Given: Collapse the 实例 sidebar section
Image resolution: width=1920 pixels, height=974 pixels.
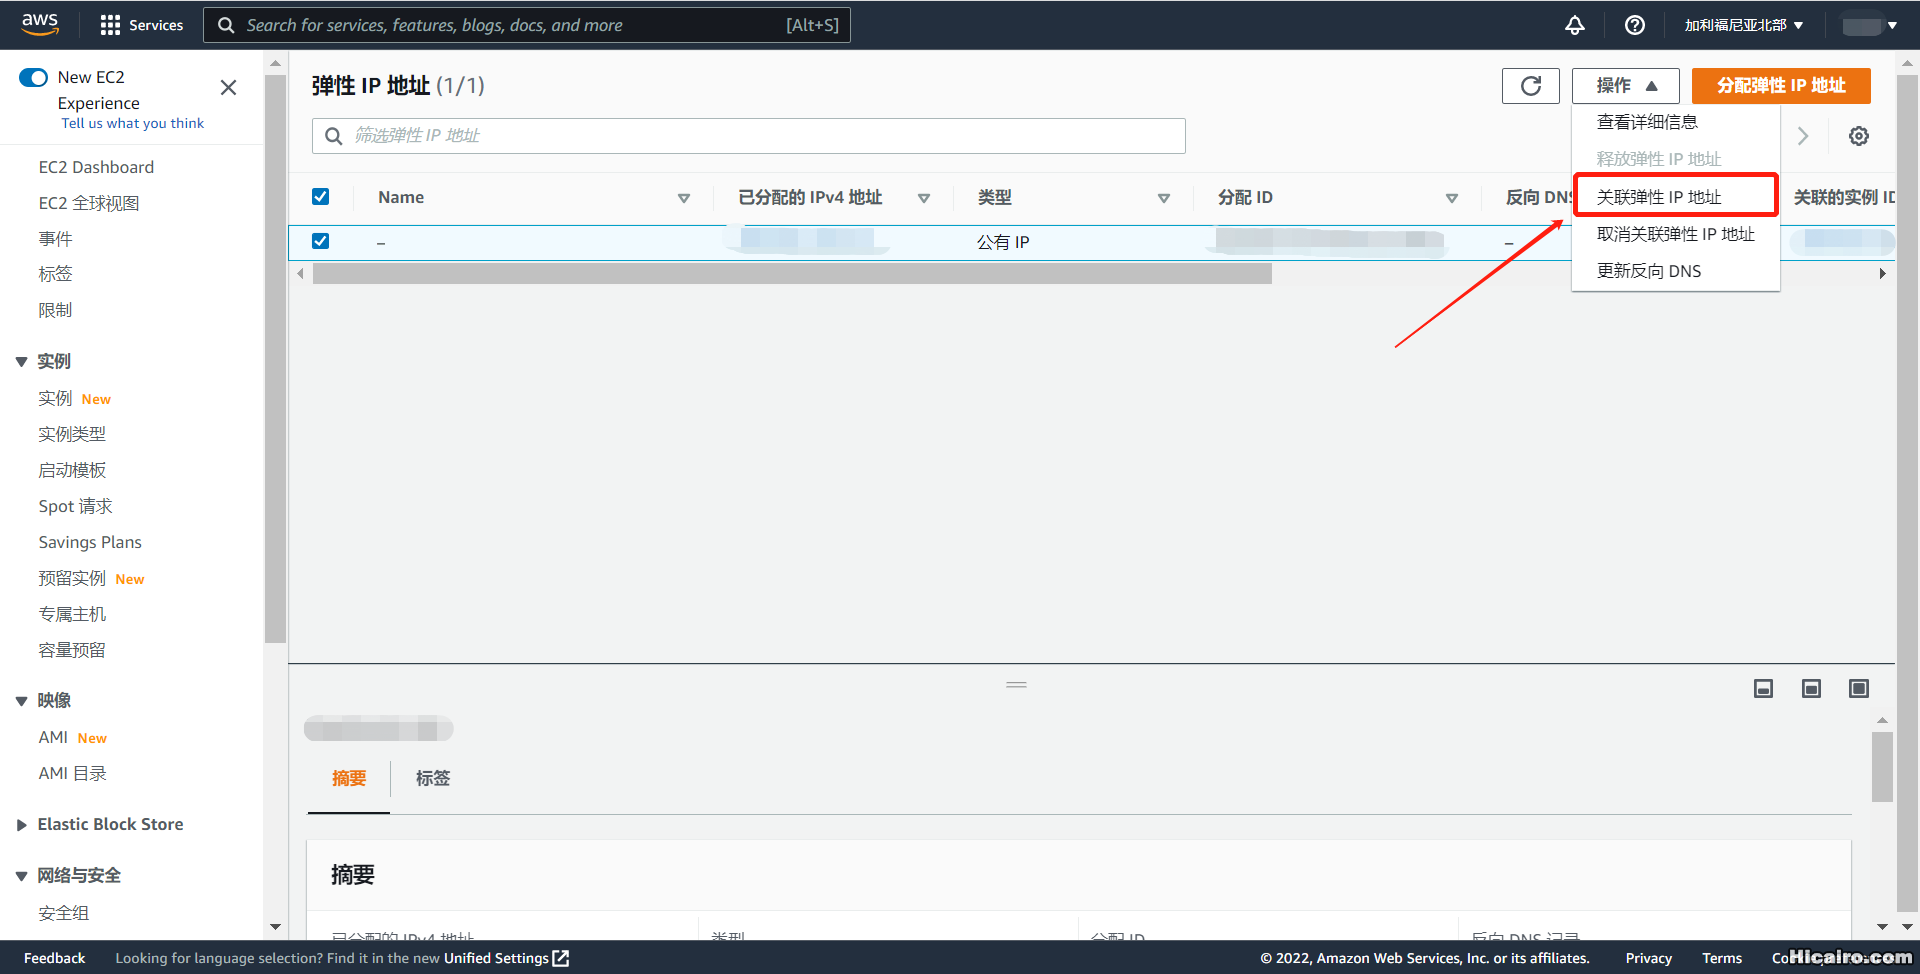Looking at the screenshot, I should point(22,361).
